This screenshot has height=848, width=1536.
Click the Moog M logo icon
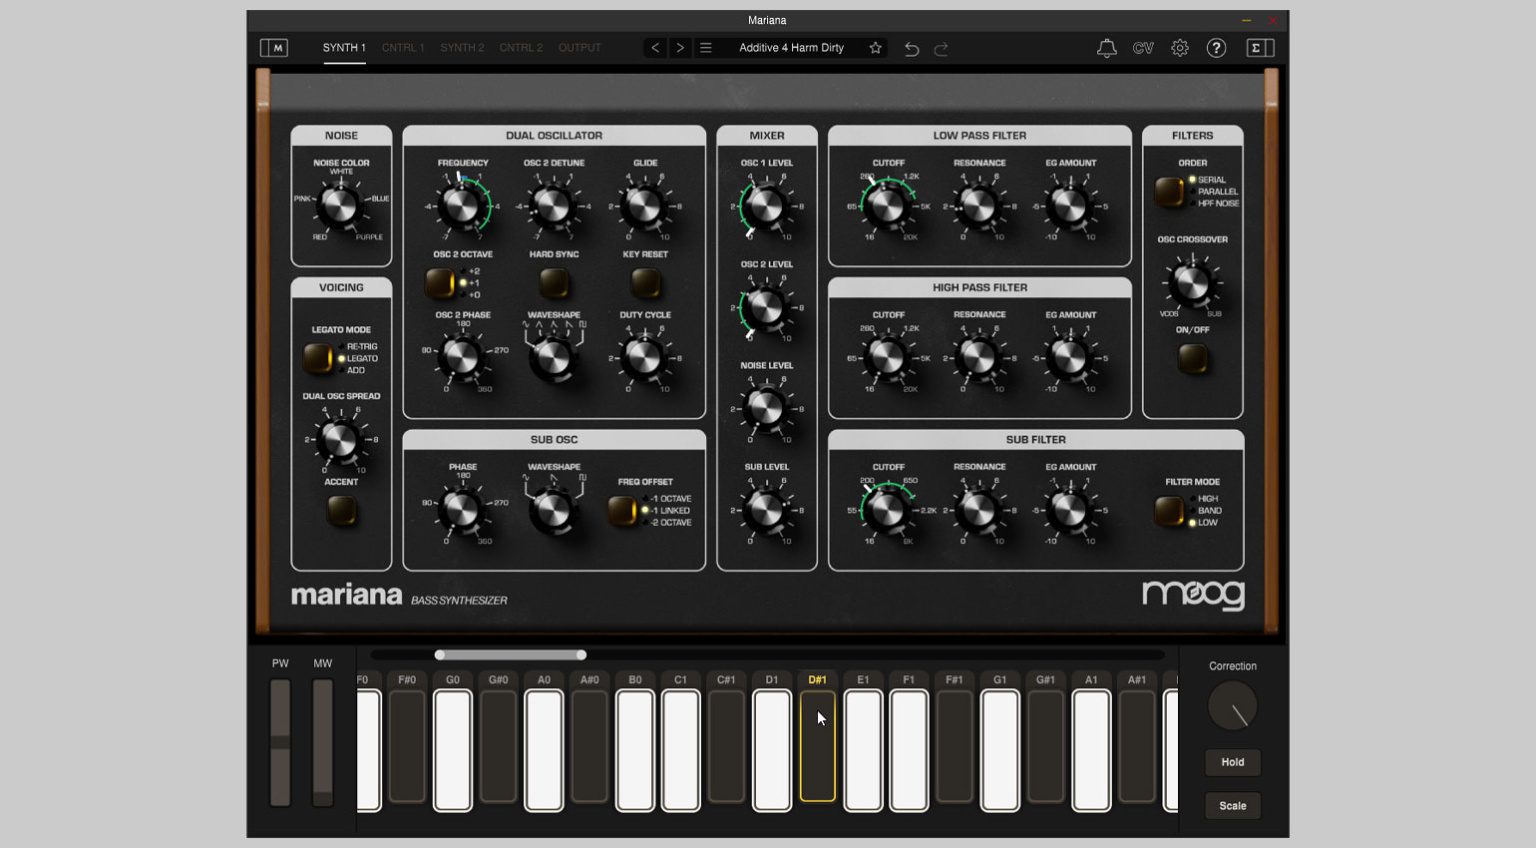pyautogui.click(x=275, y=47)
